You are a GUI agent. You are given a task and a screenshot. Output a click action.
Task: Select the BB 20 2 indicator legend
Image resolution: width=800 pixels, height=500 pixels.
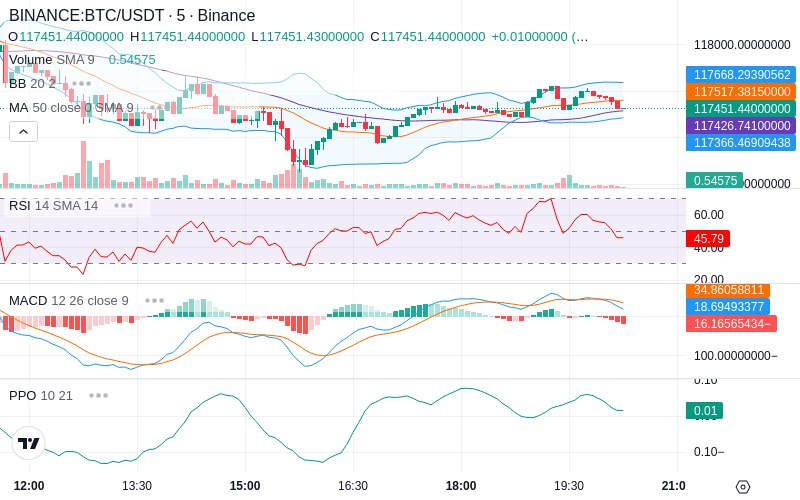[x=32, y=83]
